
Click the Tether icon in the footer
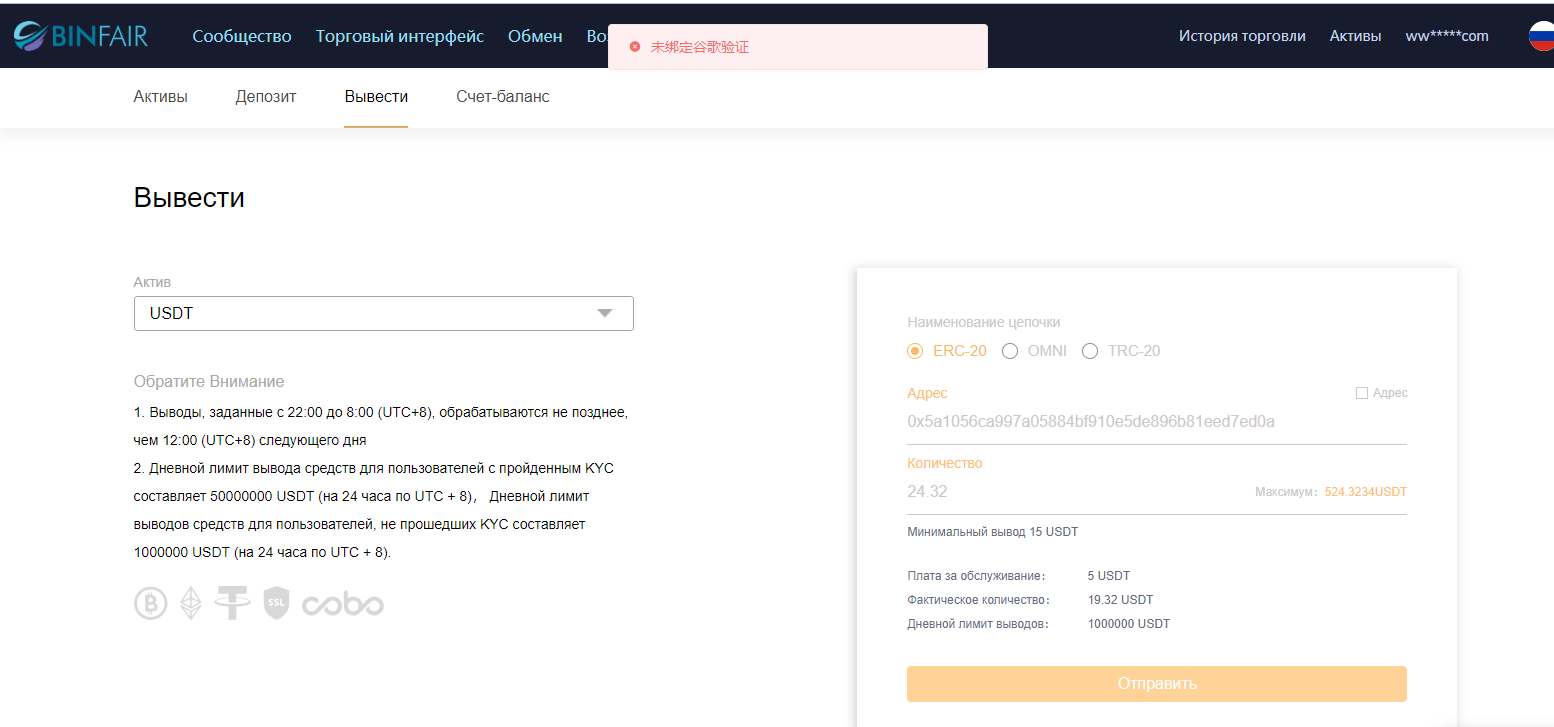coord(232,602)
